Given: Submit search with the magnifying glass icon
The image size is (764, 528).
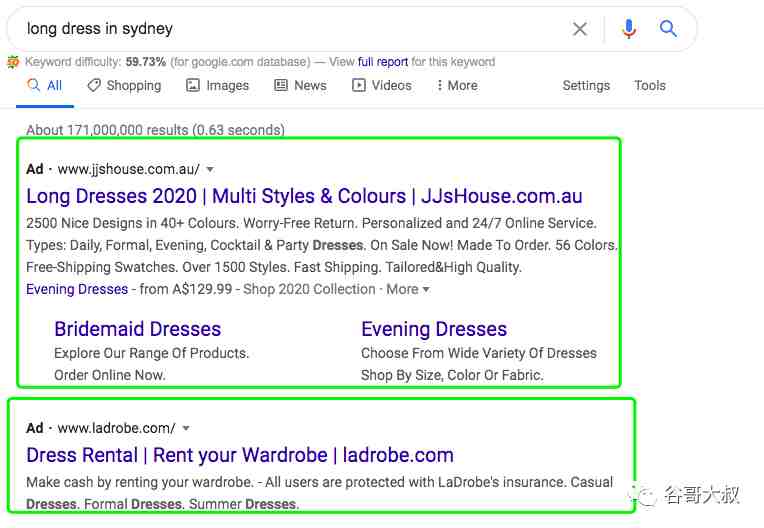Looking at the screenshot, I should point(668,29).
